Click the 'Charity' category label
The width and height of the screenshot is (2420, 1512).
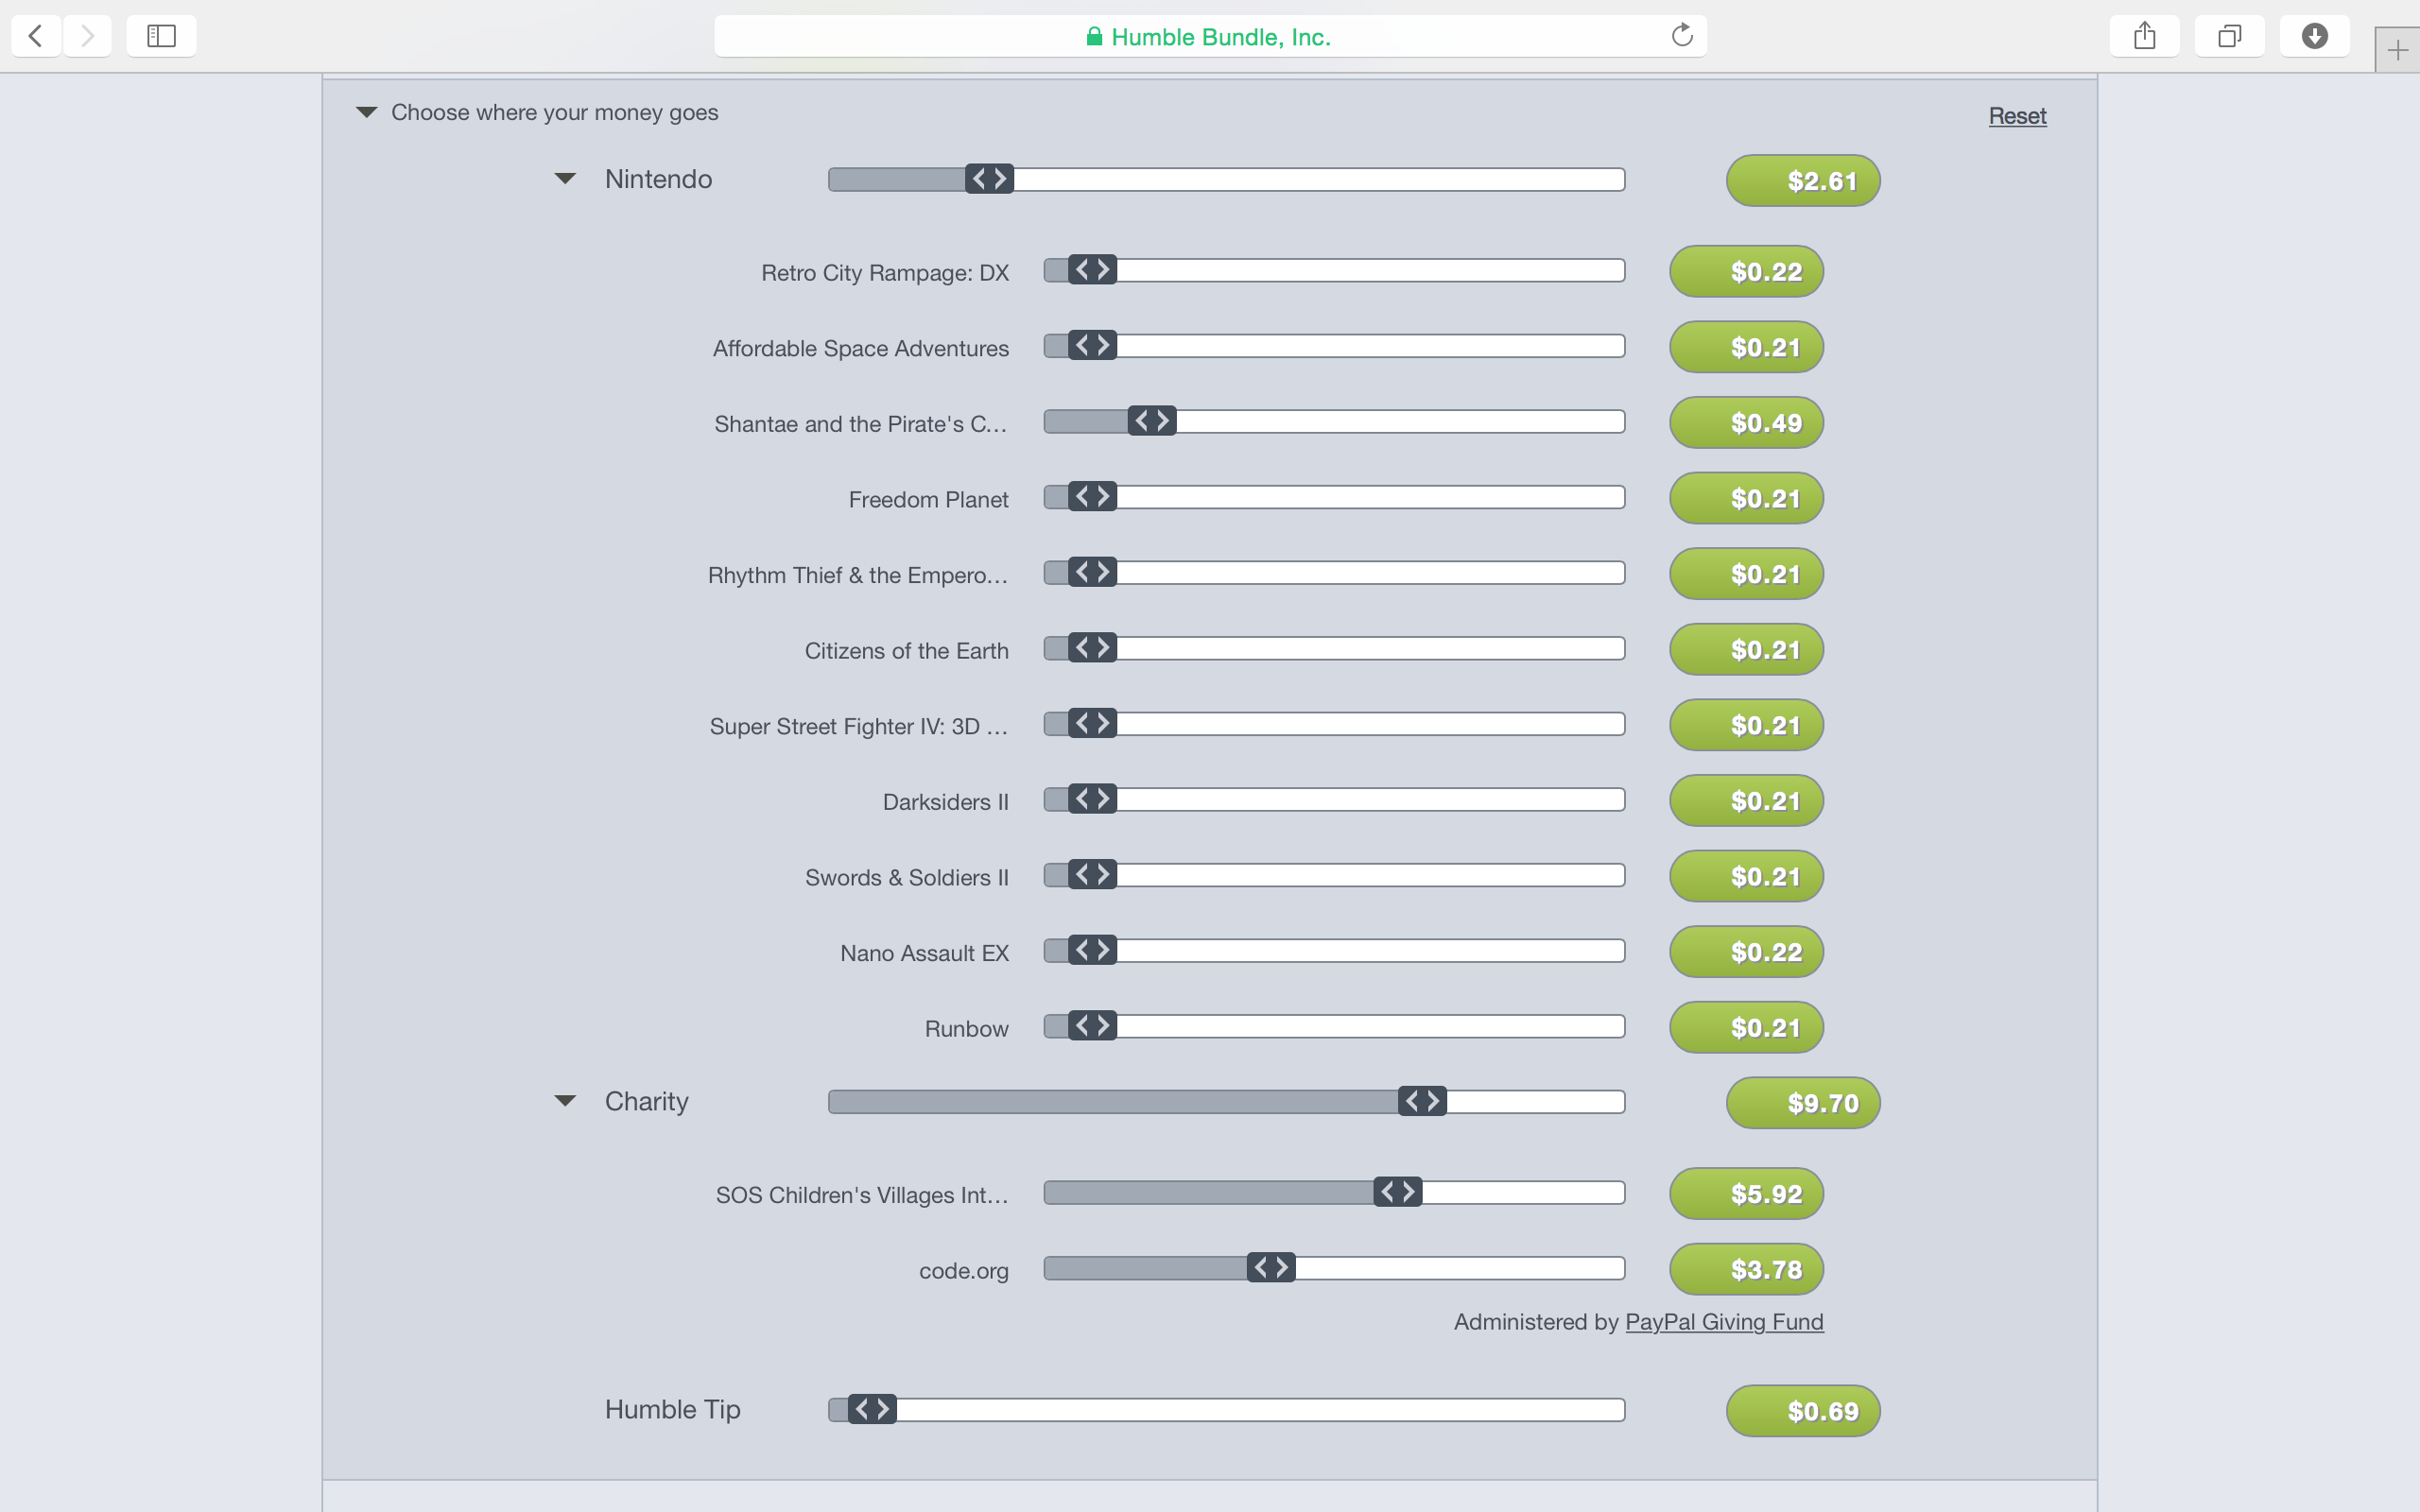[x=646, y=1101]
